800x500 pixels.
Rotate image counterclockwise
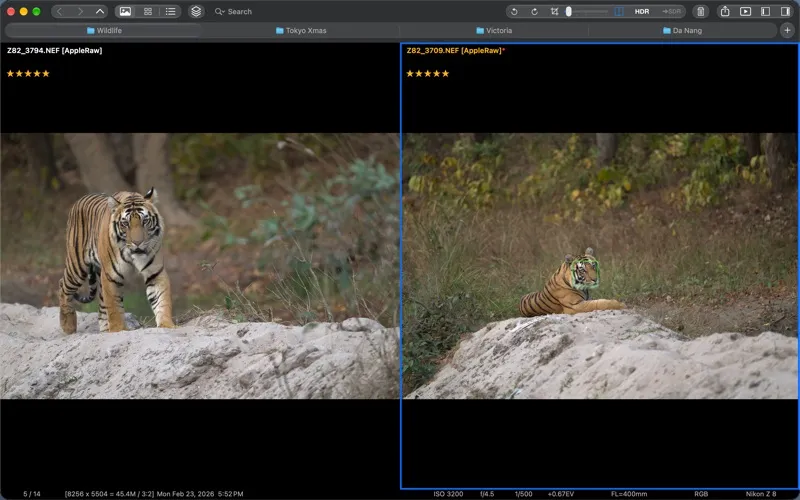[514, 11]
